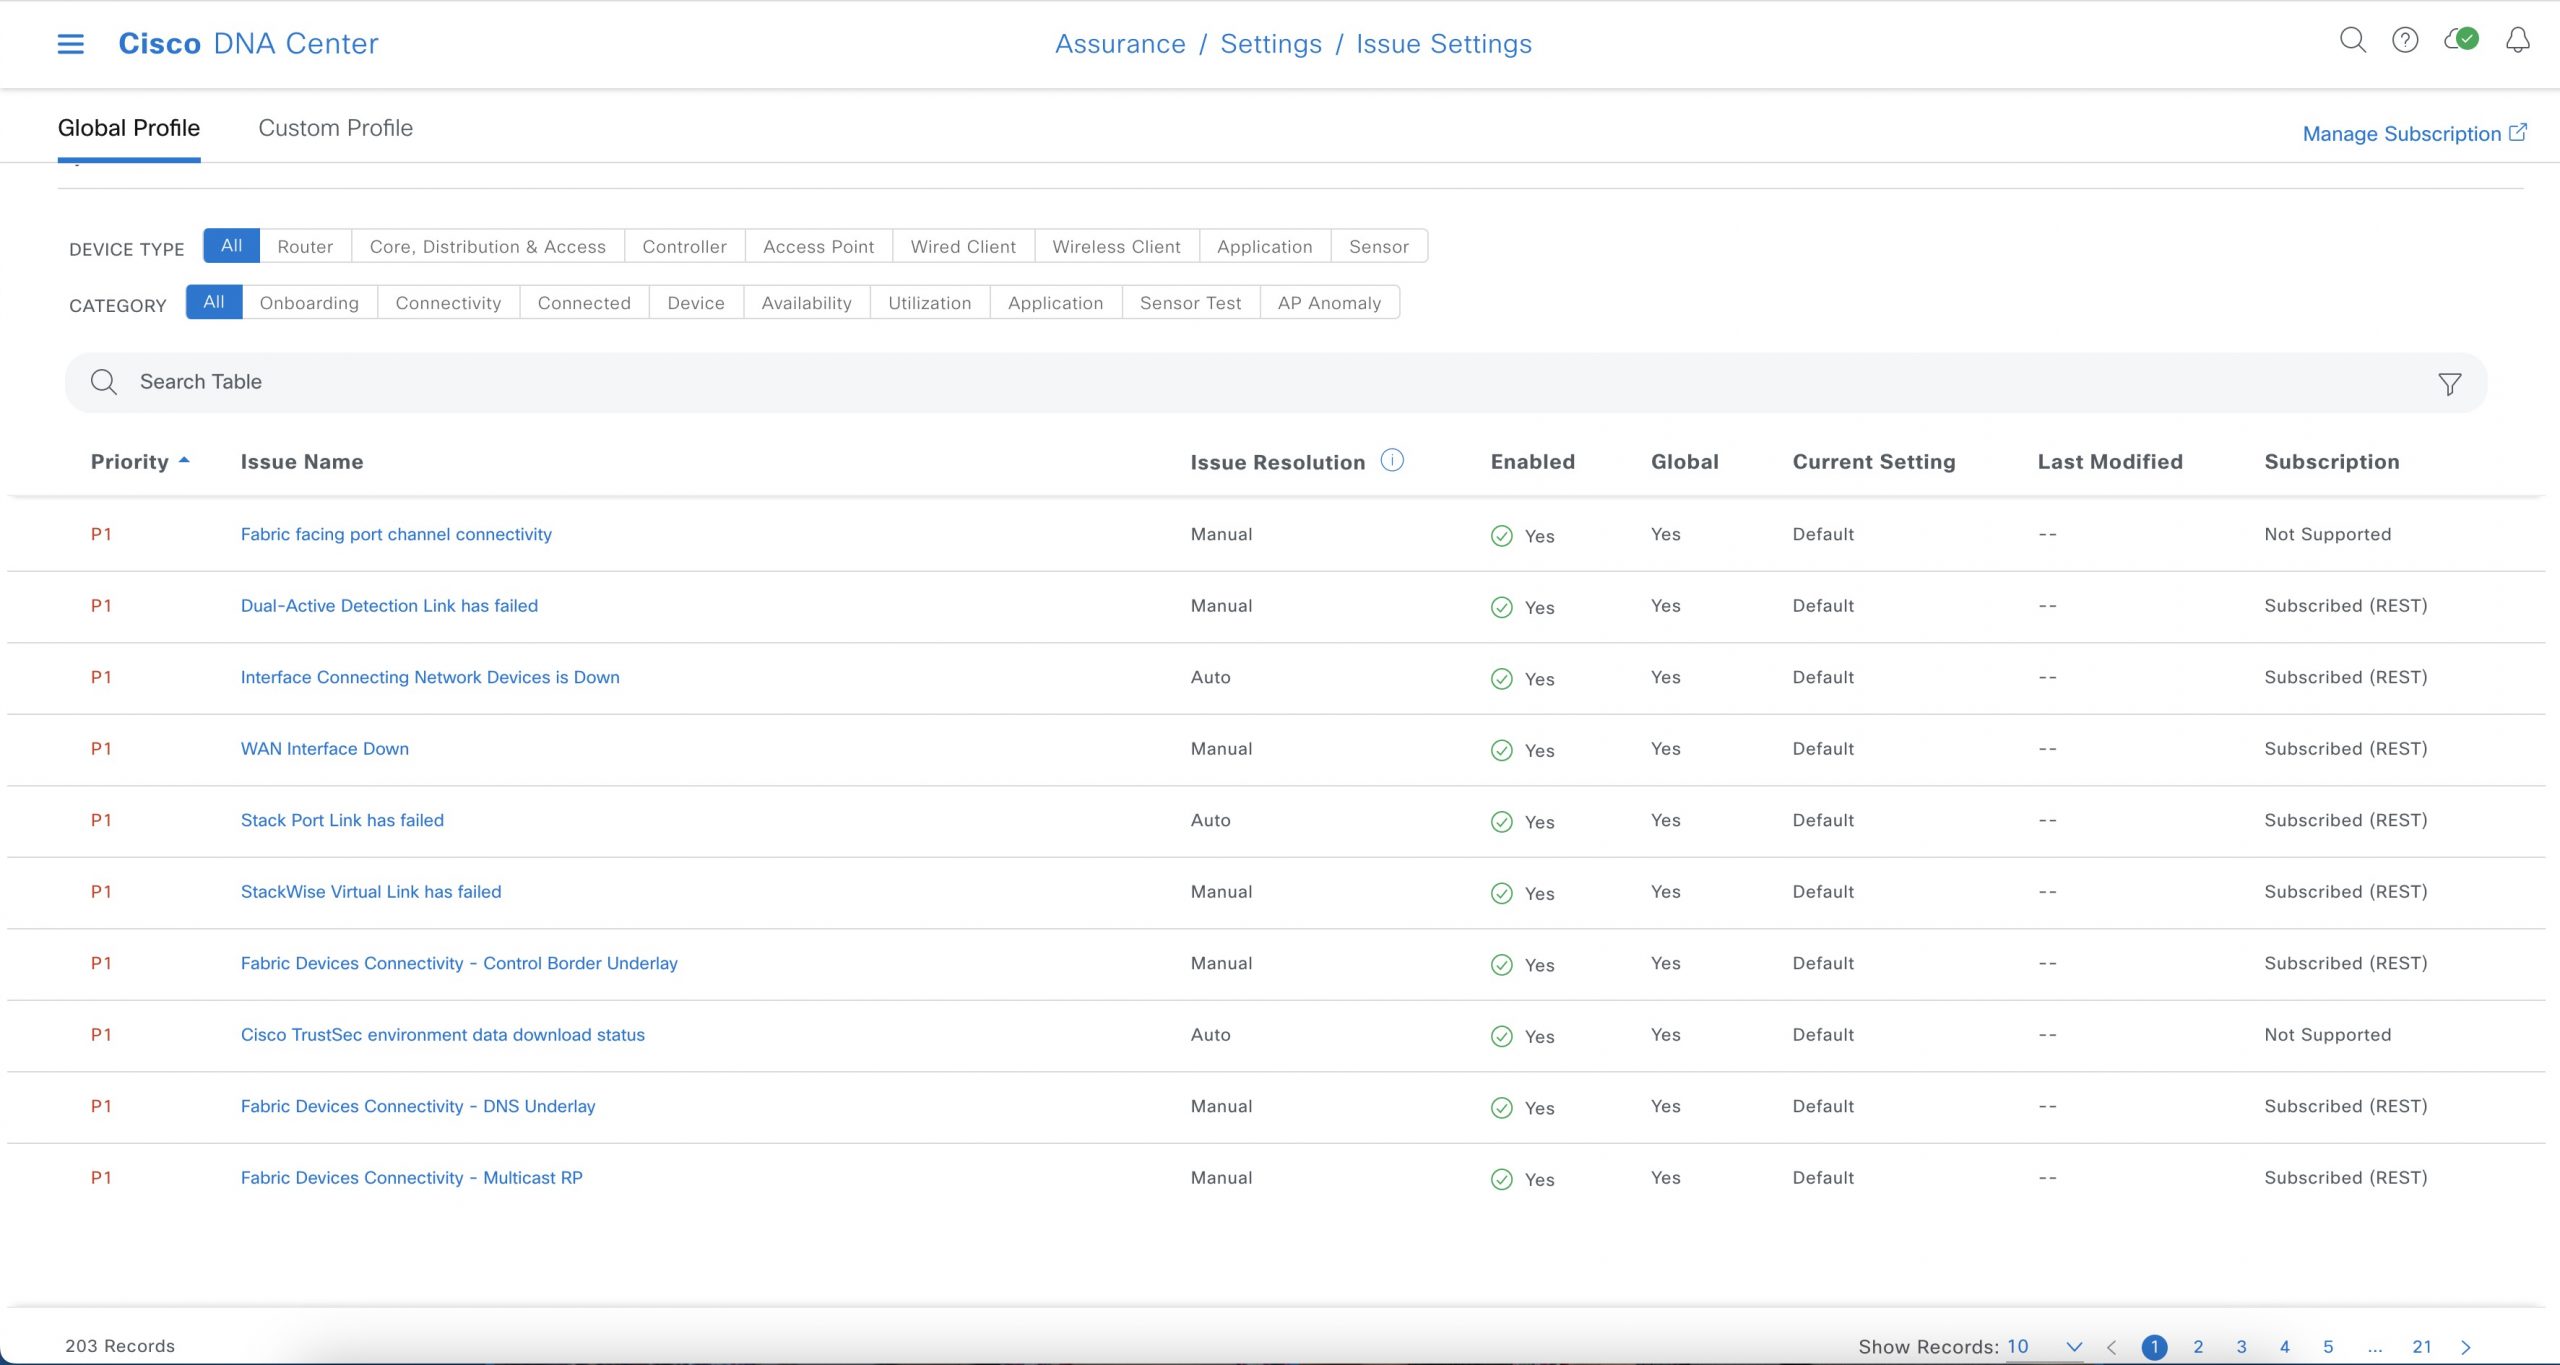This screenshot has height=1365, width=2560.
Task: Select Onboarding category filter
Action: (x=309, y=303)
